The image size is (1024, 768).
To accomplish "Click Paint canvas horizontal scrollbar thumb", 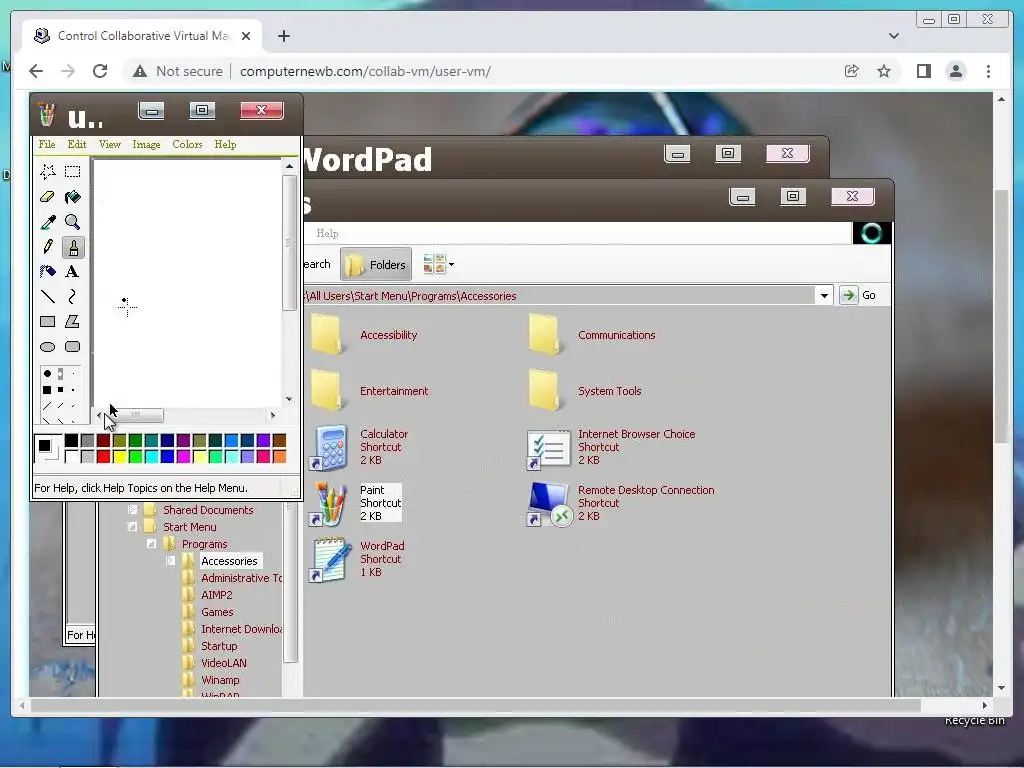I will point(134,415).
